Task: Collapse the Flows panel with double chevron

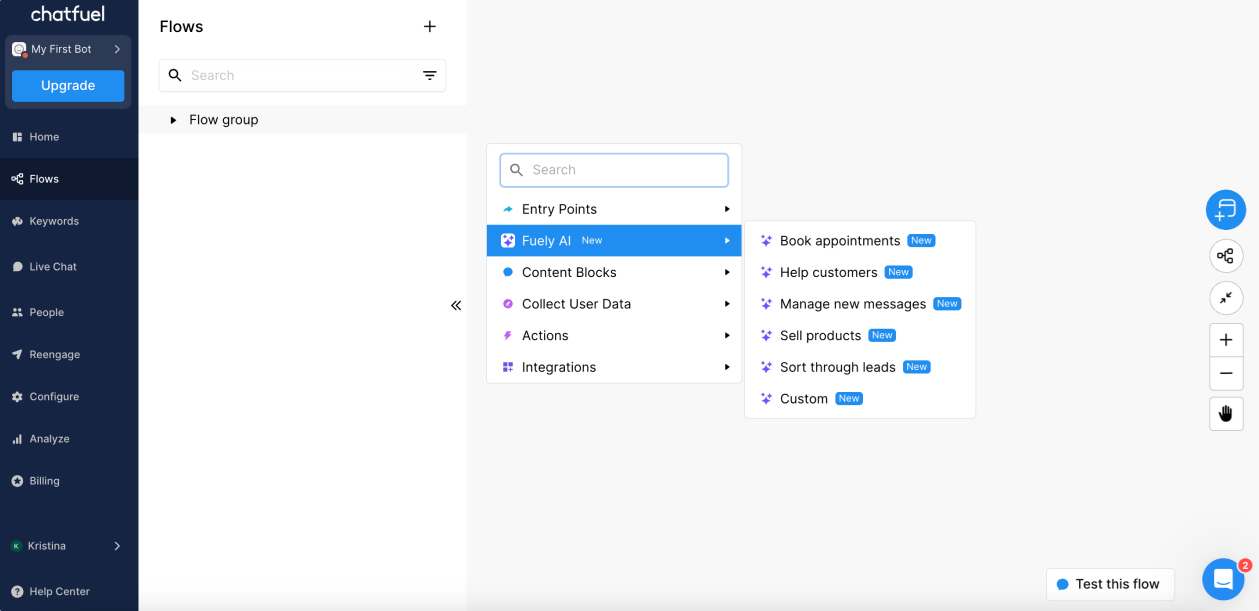Action: tap(456, 306)
